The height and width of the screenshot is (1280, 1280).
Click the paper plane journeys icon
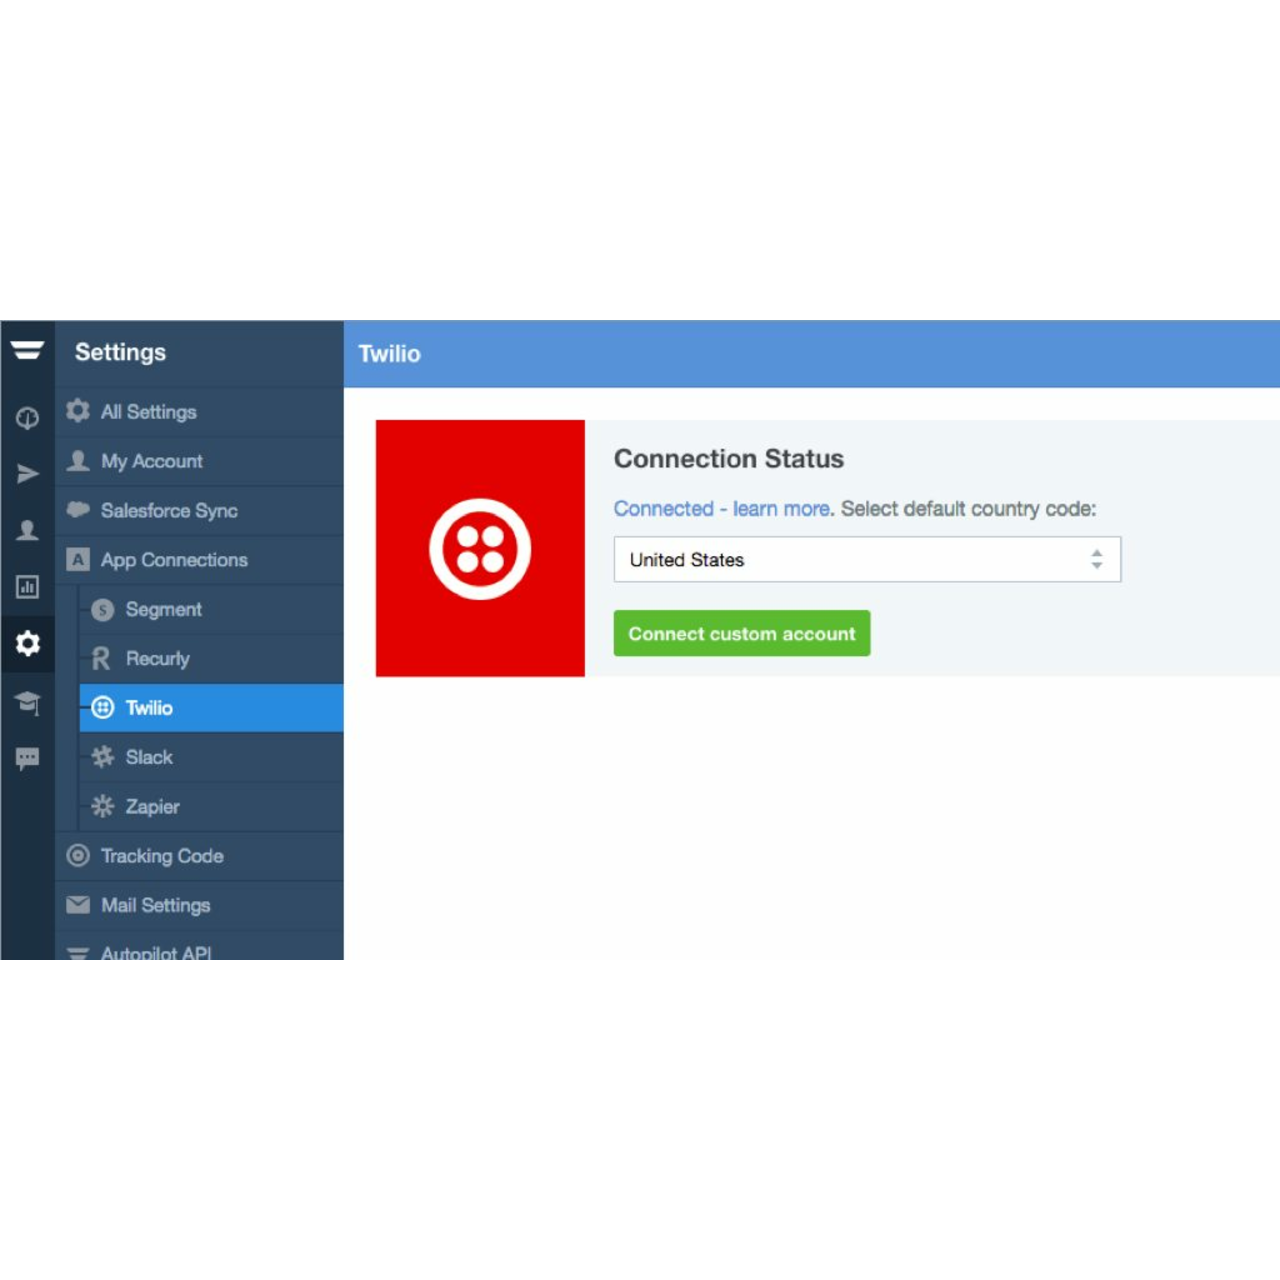pyautogui.click(x=27, y=474)
